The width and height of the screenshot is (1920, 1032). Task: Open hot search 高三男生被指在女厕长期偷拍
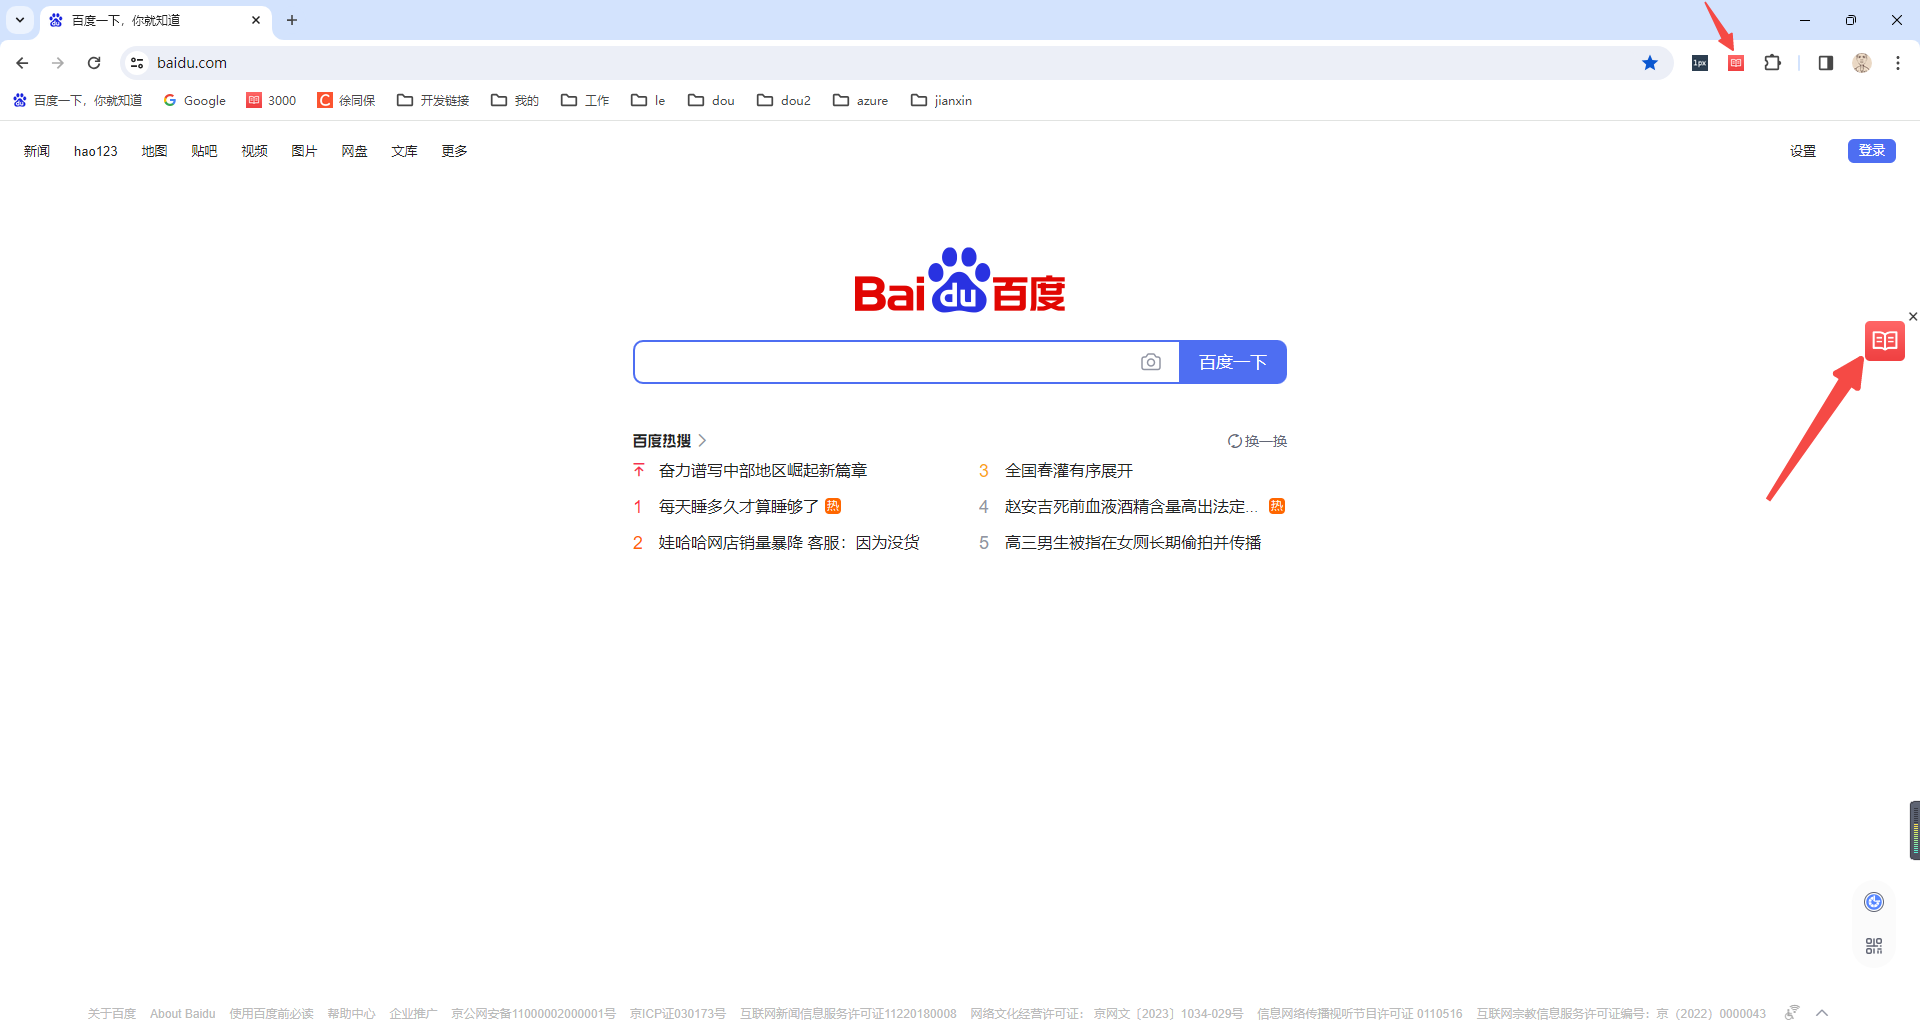1133,543
